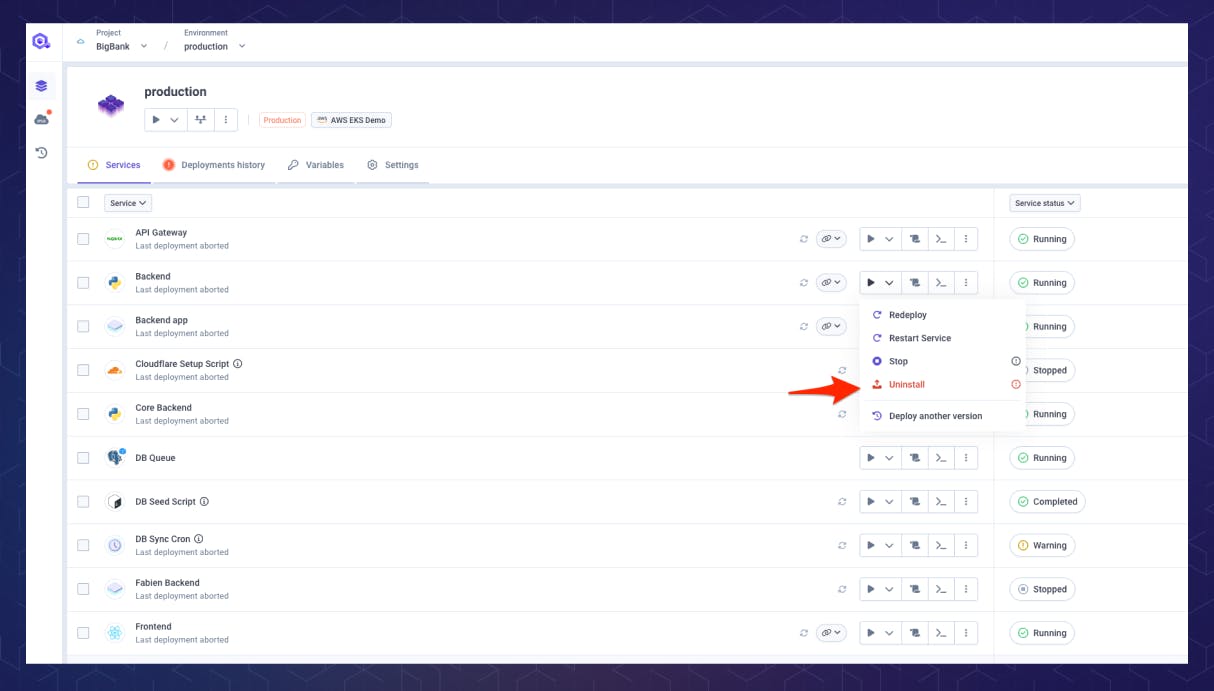The height and width of the screenshot is (691, 1214).
Task: Expand the Service status filter dropdown
Action: point(1045,203)
